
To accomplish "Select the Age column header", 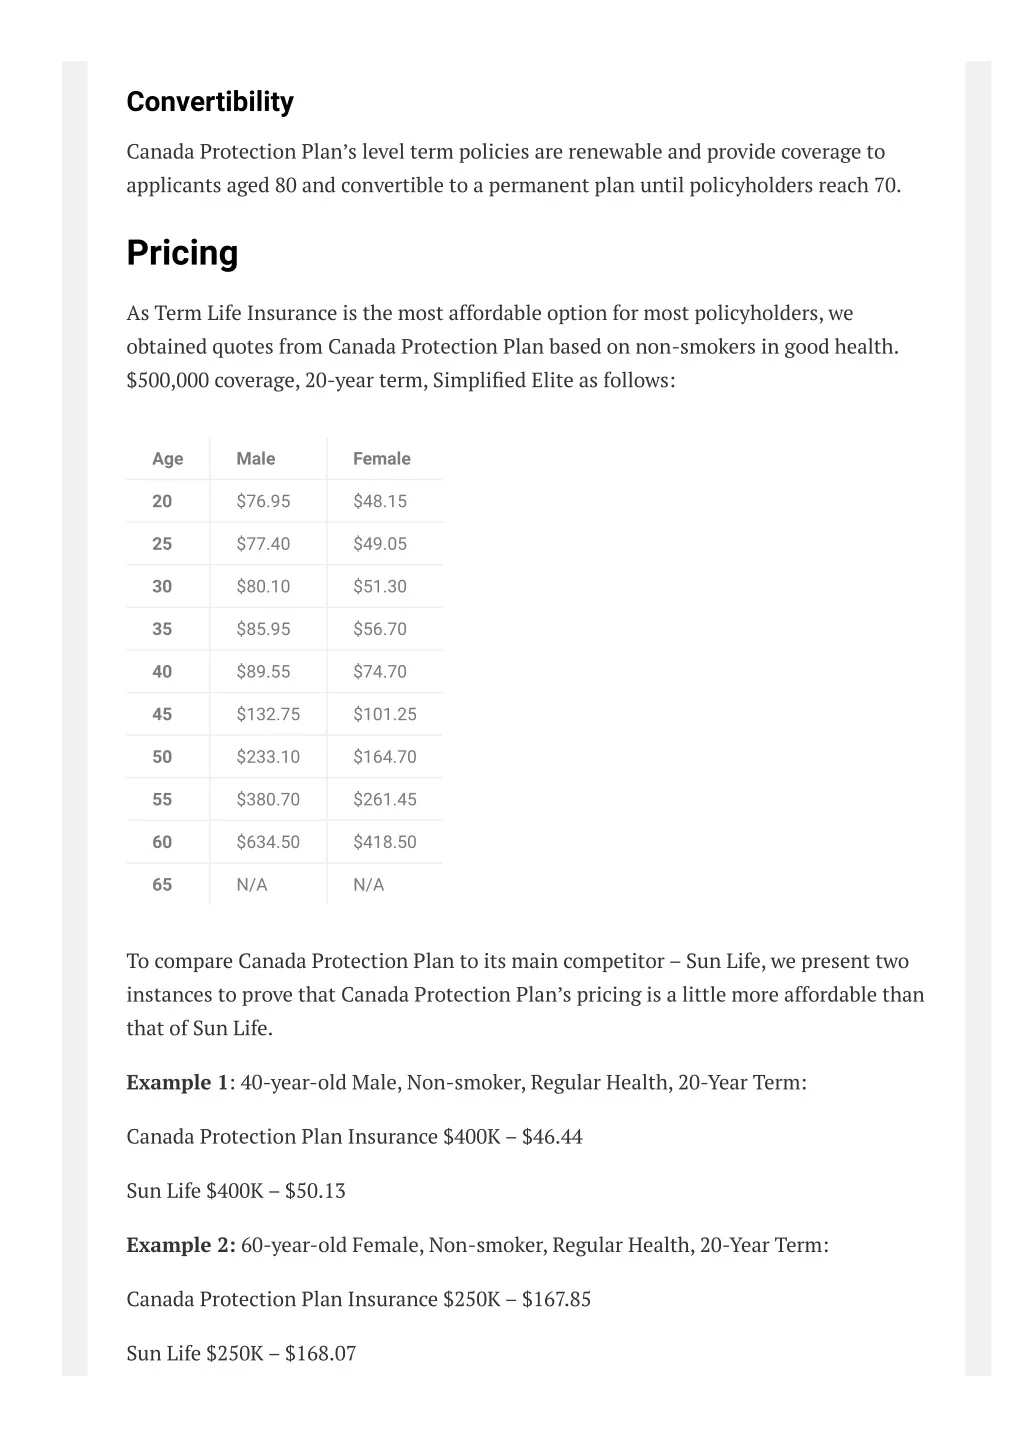I will 168,459.
